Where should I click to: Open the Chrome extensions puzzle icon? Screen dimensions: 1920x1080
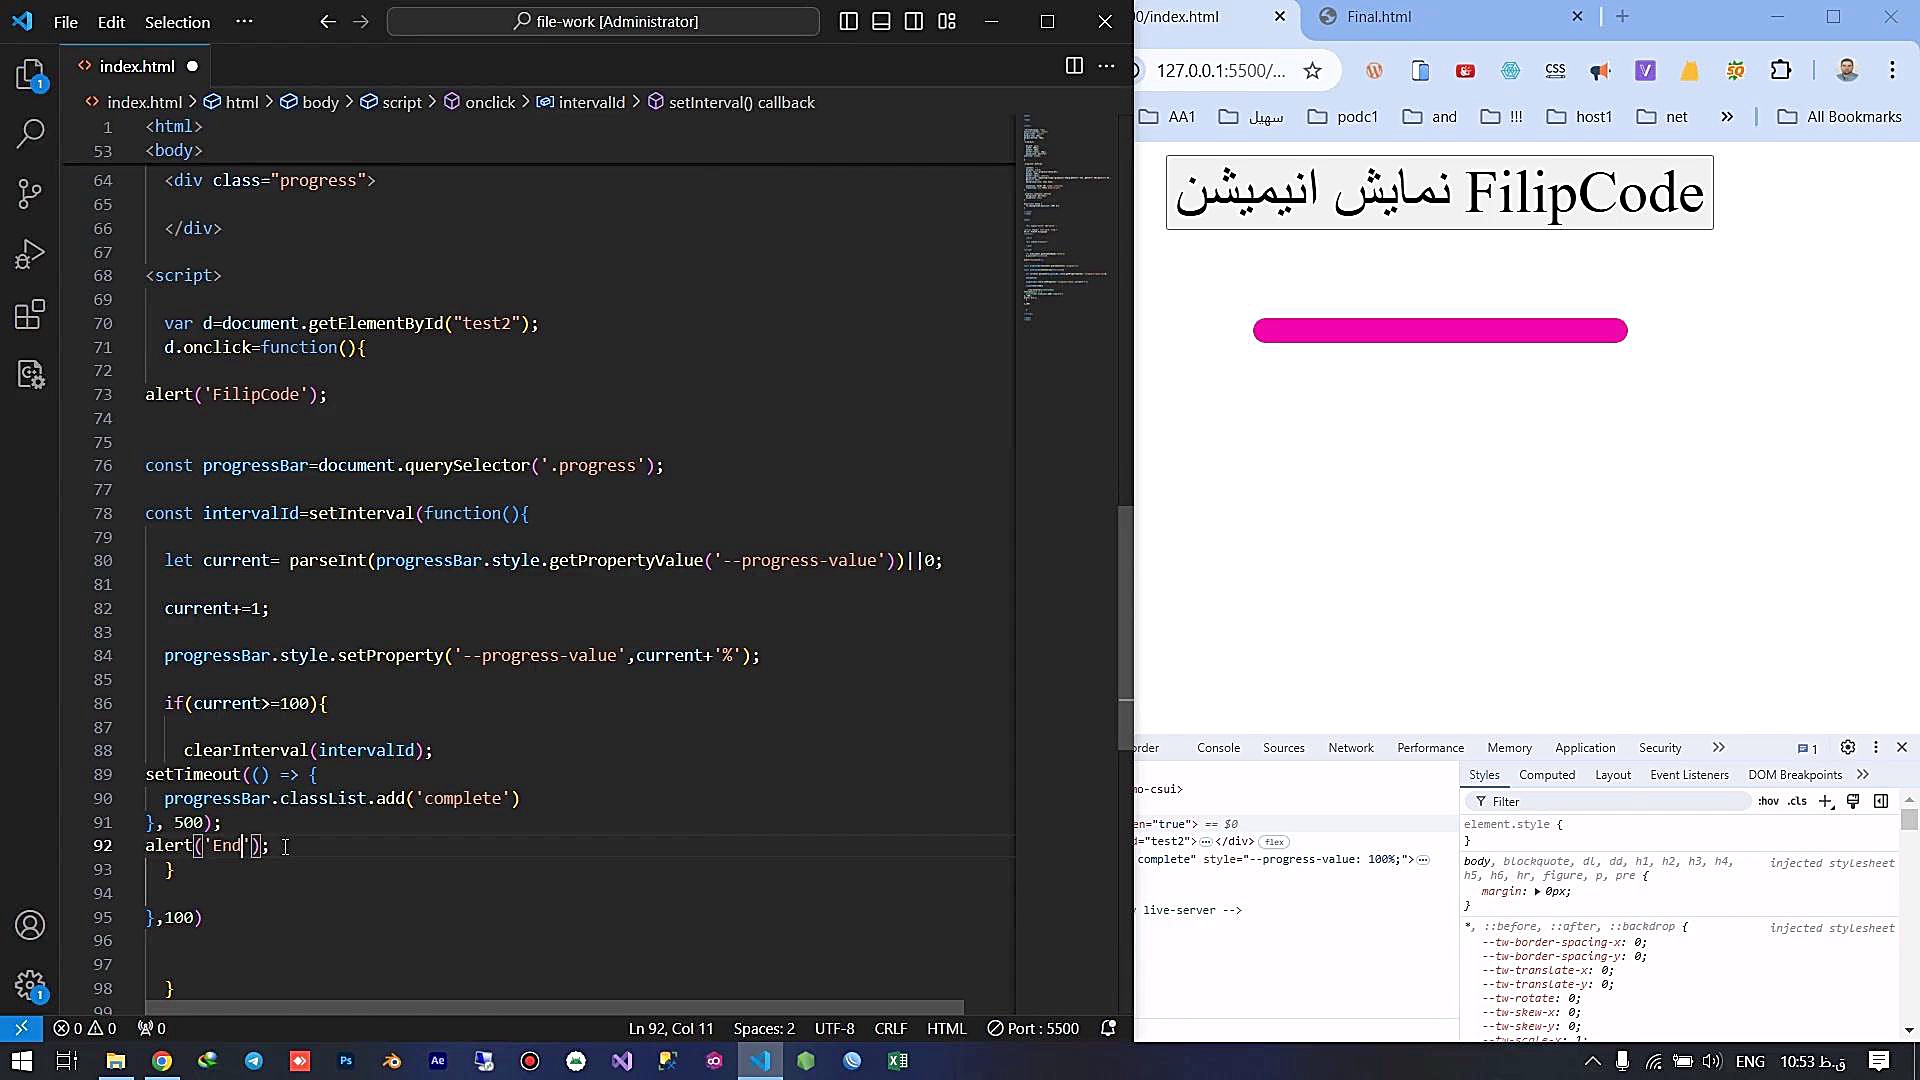1781,70
